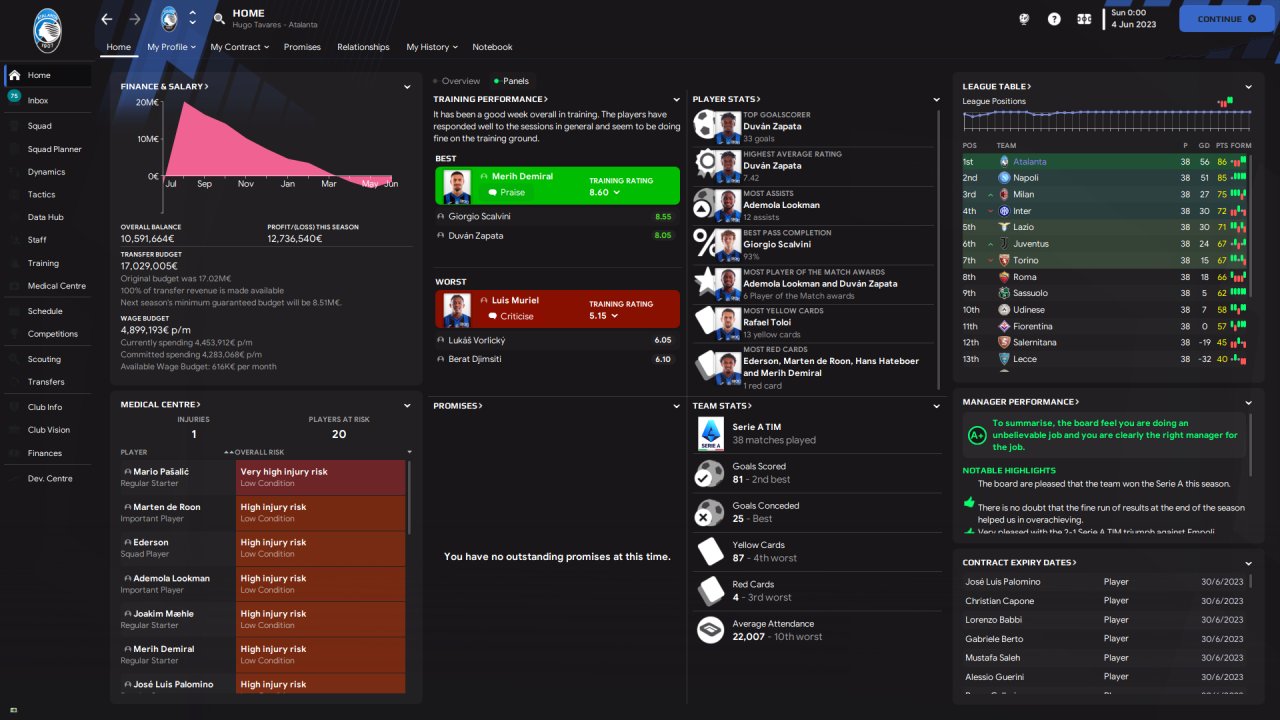
Task: Click the Napoli club badge in league table
Action: click(x=1004, y=178)
